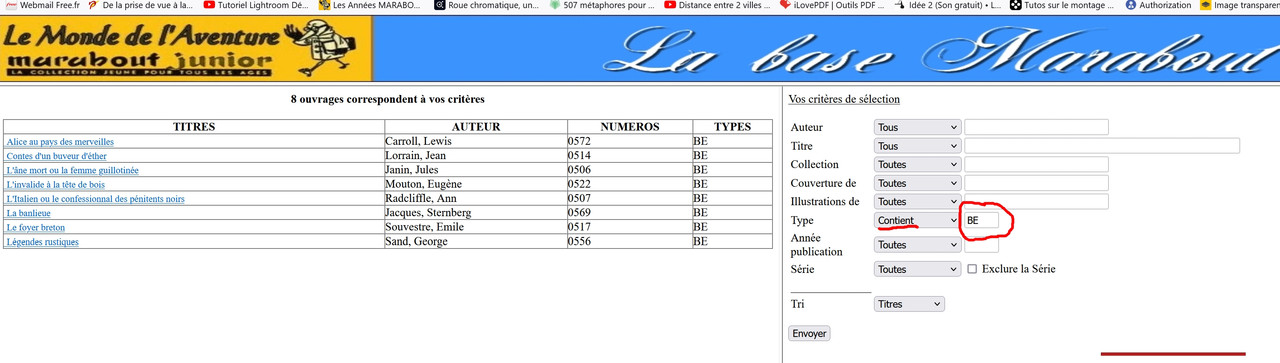Select author cell 'Carroll, Lewis'
Screen dimensions: 1280x363
[476, 141]
